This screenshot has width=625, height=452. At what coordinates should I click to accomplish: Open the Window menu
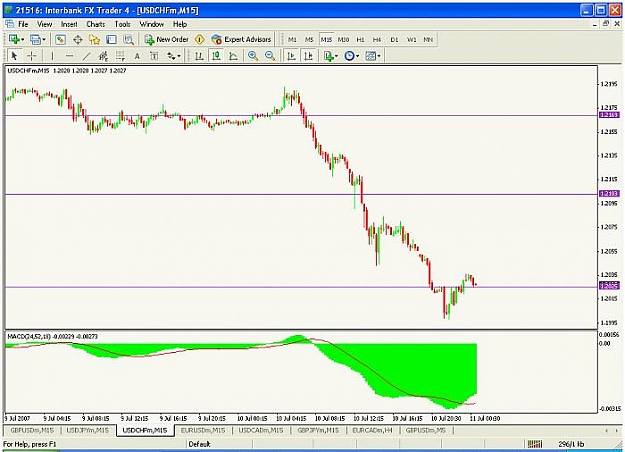151,24
